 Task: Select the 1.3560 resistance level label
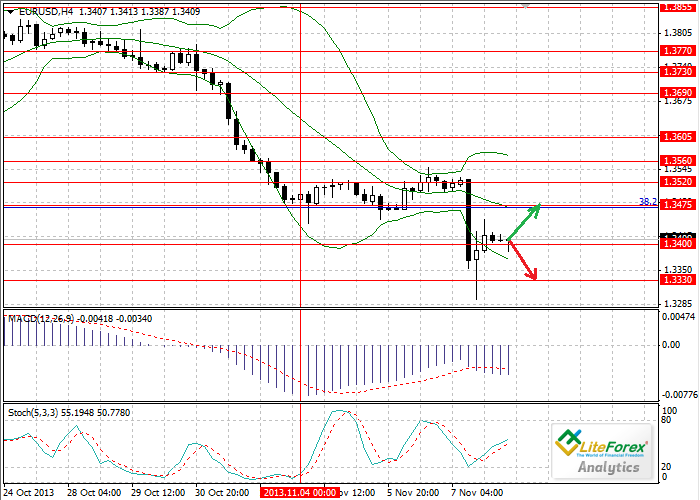click(677, 160)
